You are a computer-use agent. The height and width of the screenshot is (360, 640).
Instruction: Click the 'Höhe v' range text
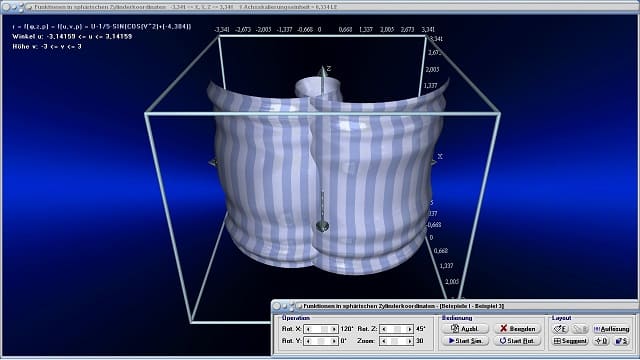tap(47, 47)
